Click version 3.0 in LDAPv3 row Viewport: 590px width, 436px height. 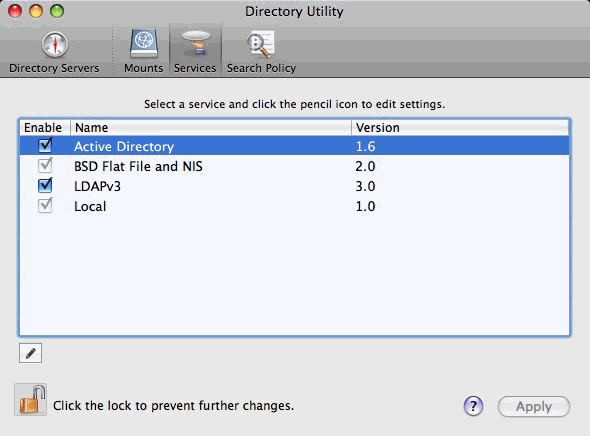pos(365,186)
